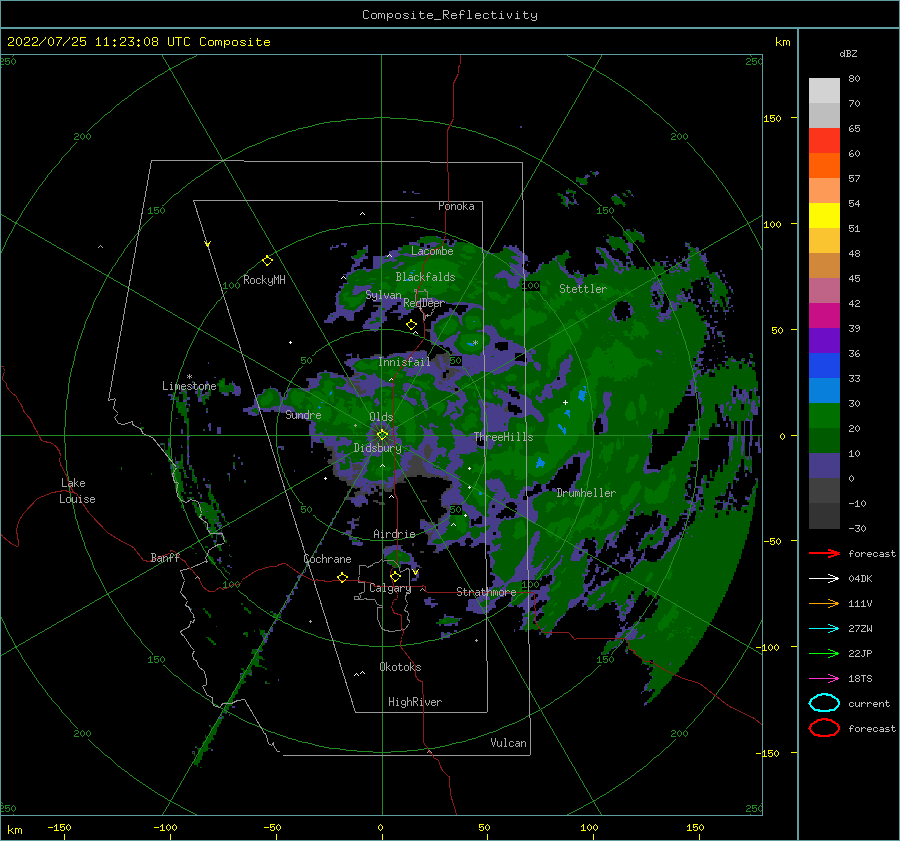Screen dimensions: 900x841
Task: Click the Composite_Reflectivity title
Action: 450,15
